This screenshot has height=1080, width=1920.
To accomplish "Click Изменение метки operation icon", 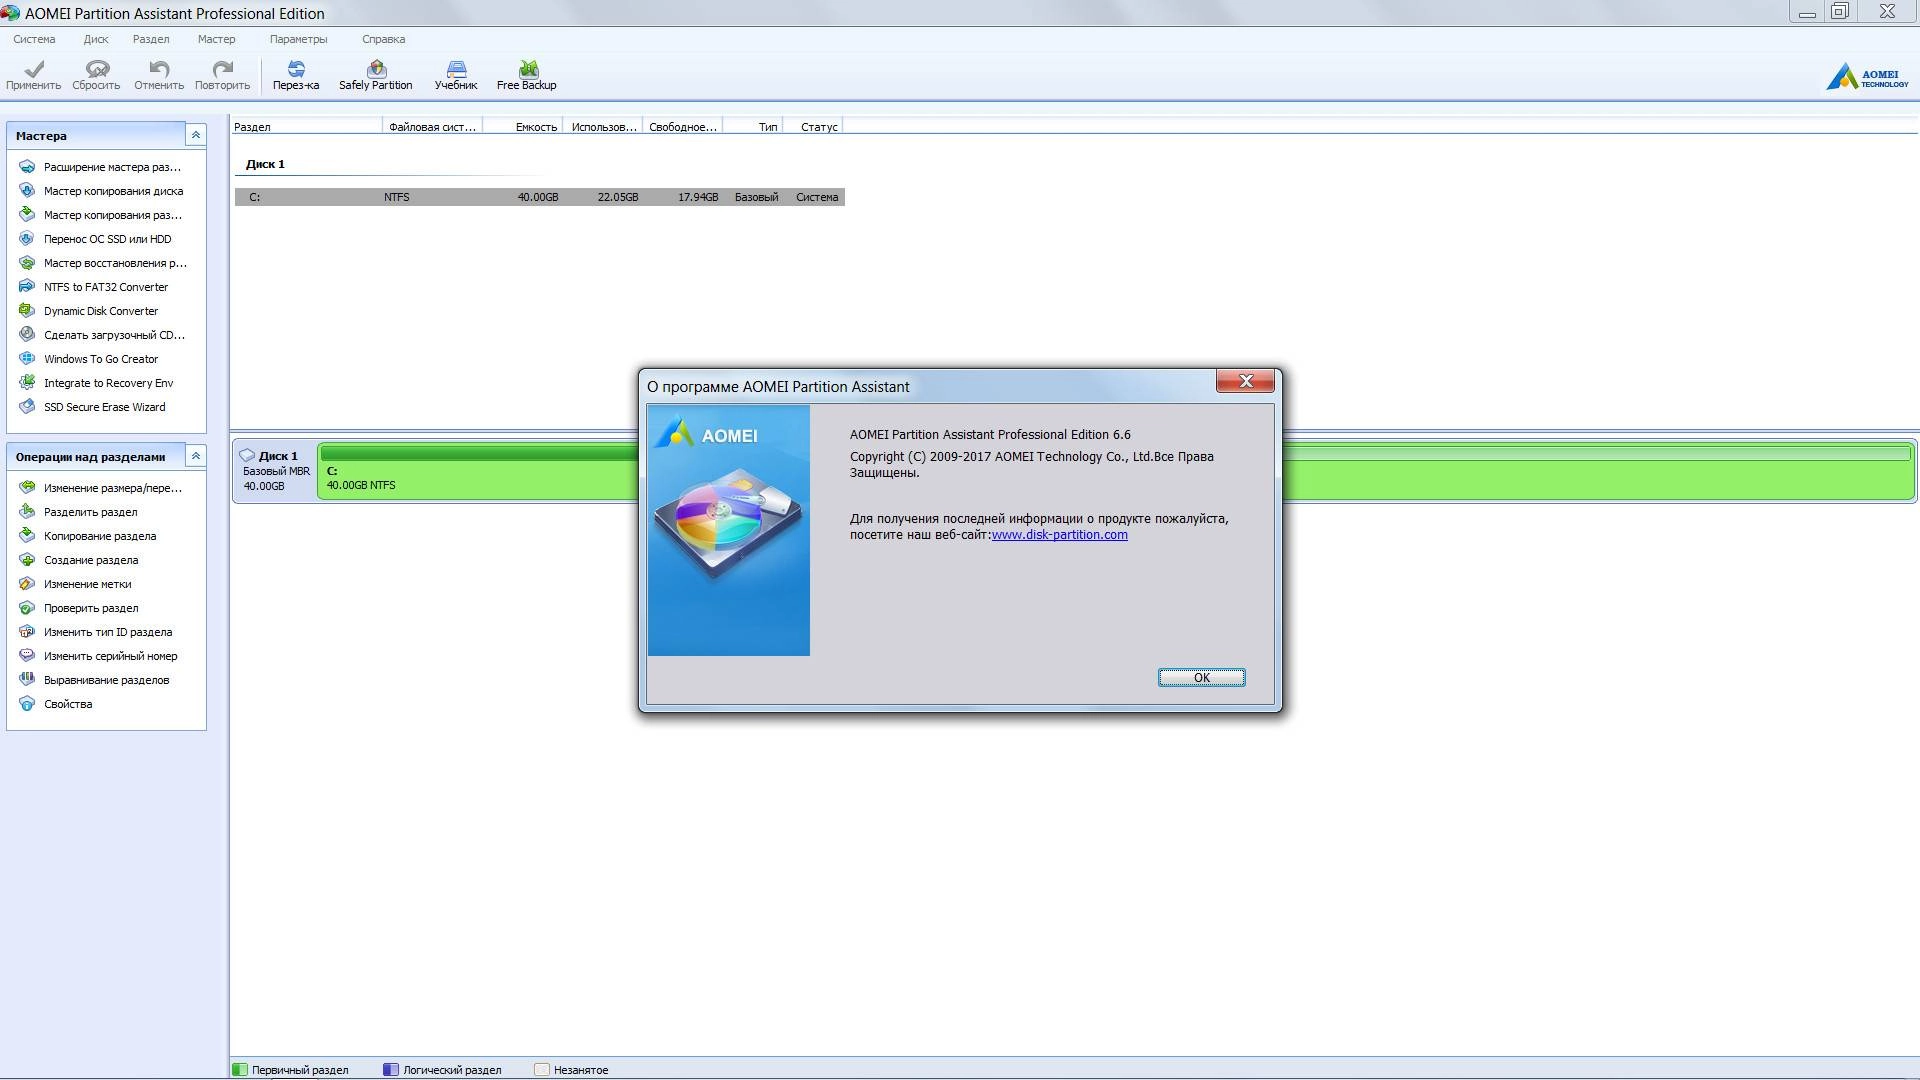I will tap(27, 584).
